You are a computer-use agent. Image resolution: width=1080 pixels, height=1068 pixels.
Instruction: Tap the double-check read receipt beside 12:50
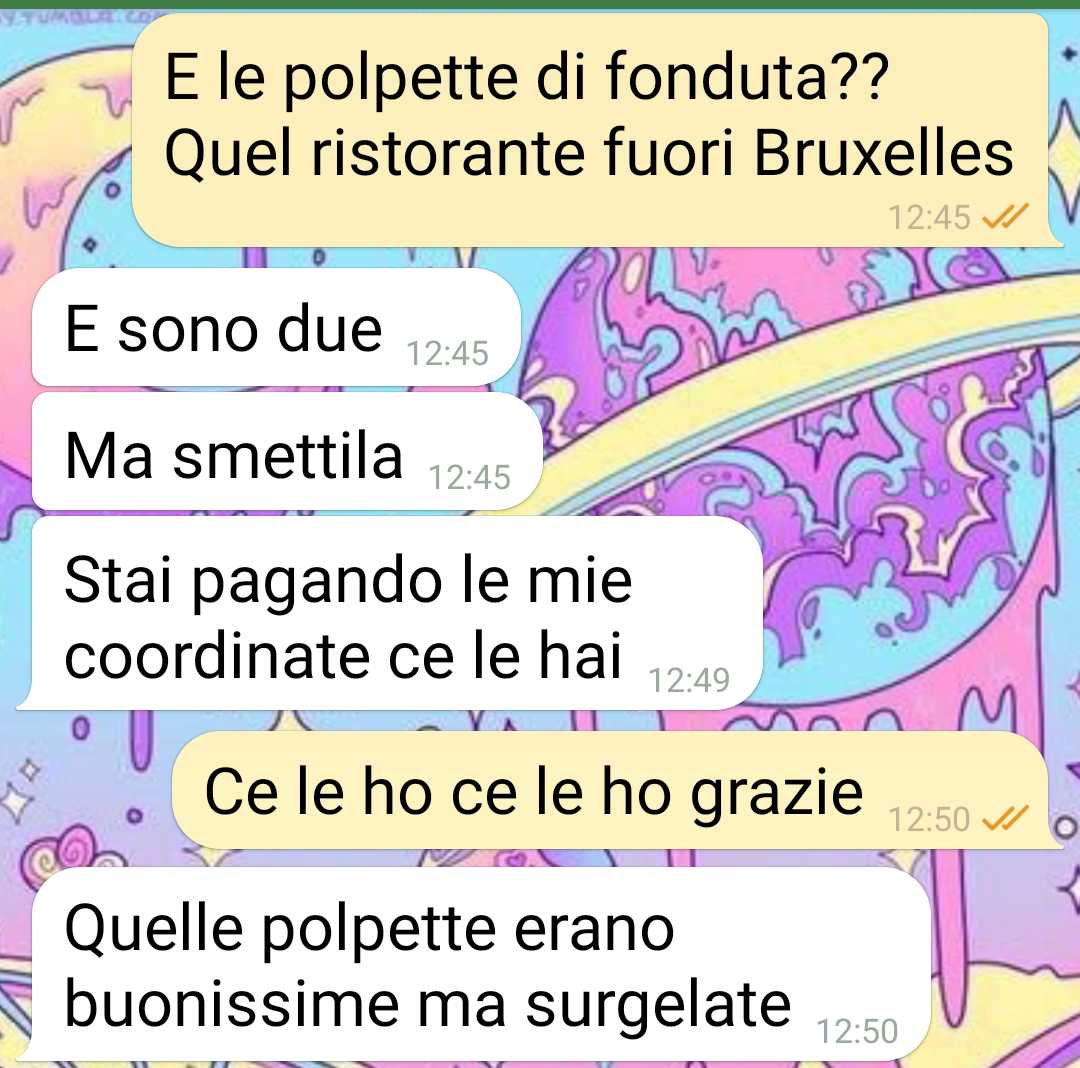(1005, 819)
